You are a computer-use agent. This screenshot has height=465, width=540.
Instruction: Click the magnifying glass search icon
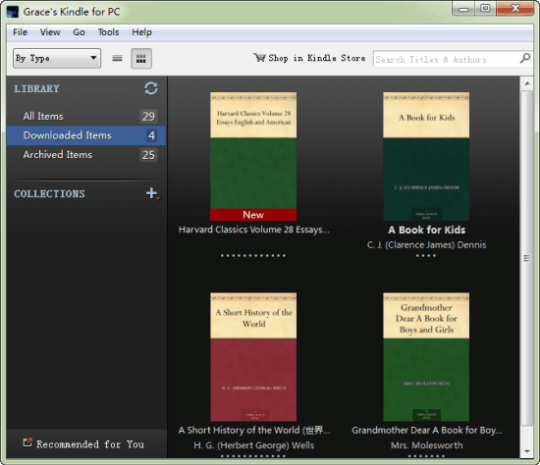(x=525, y=58)
